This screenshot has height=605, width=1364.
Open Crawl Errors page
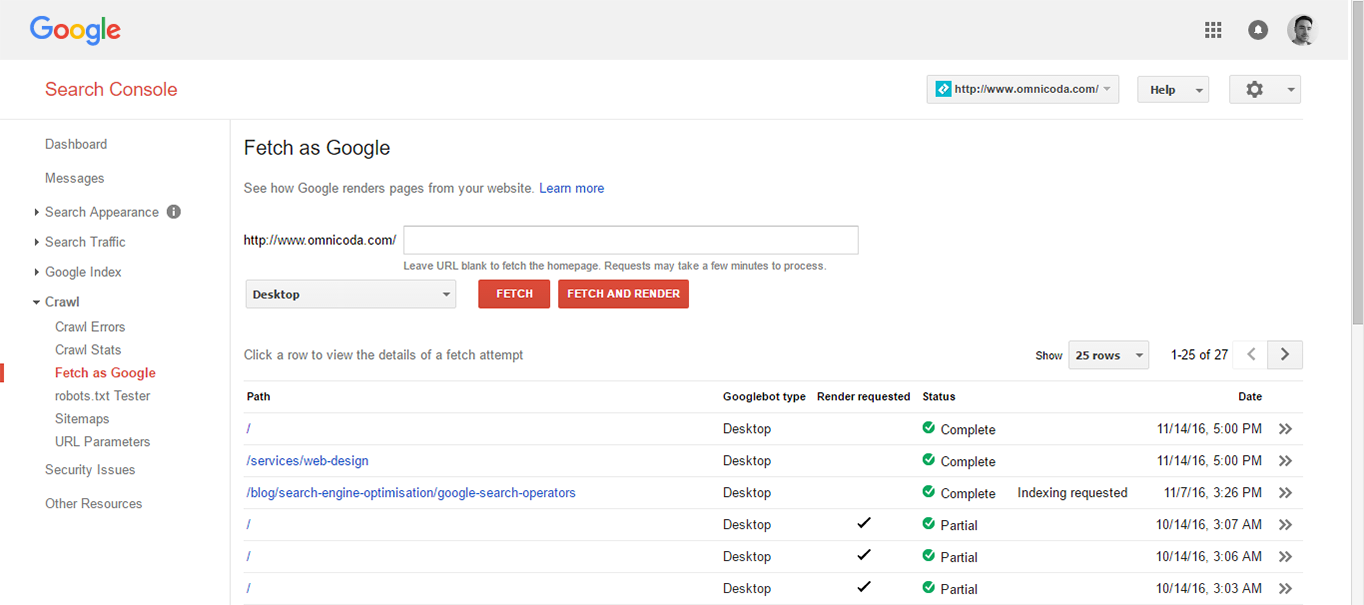point(90,327)
